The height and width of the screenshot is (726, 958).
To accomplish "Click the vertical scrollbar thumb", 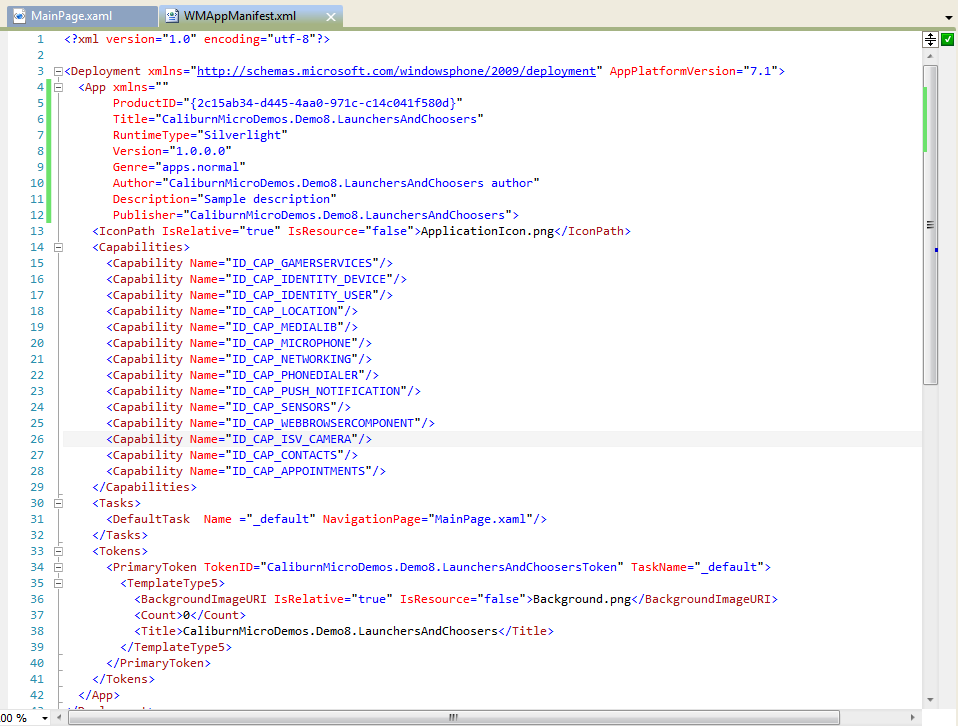I will coord(930,225).
